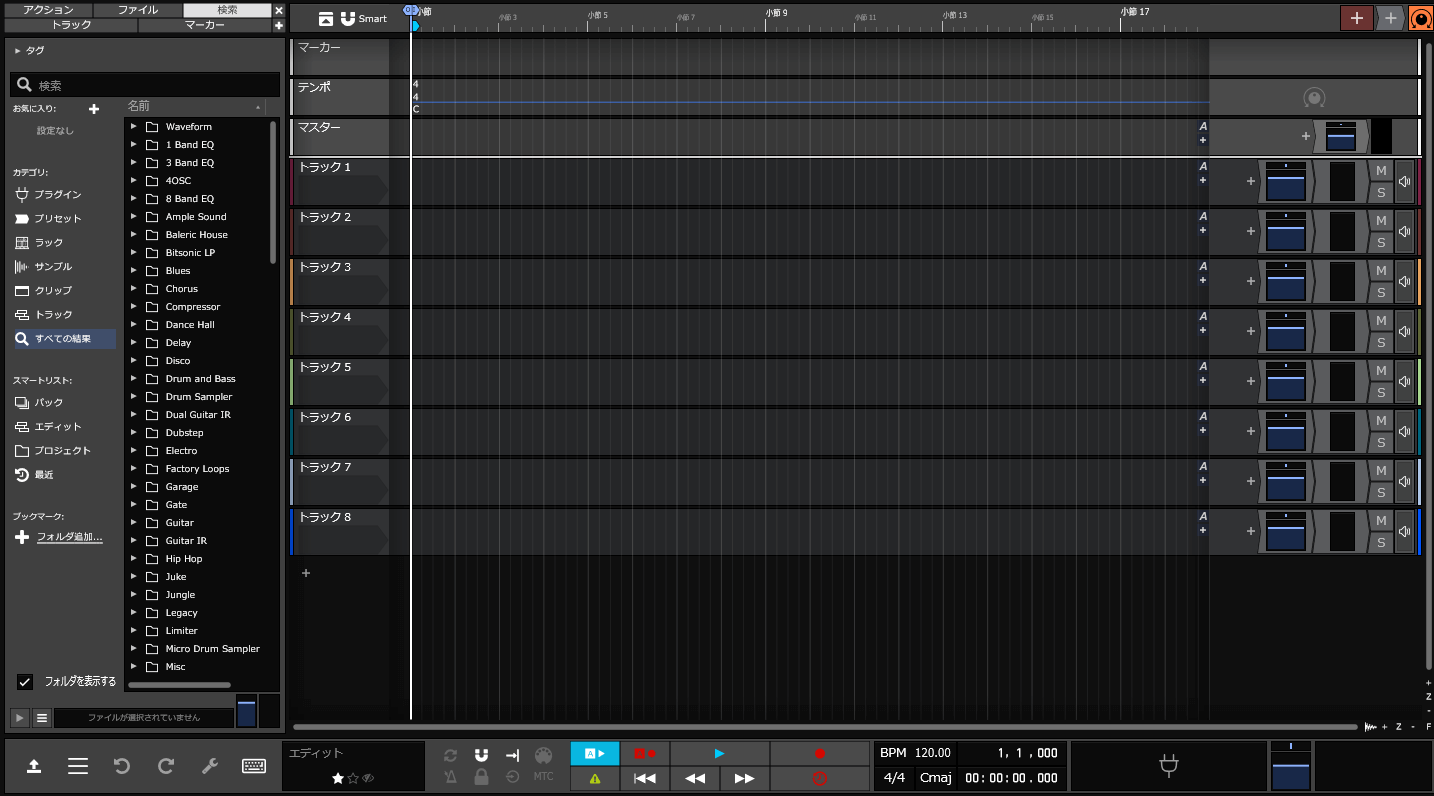Click the export upload icon
Screen dimensions: 1434x796
click(34, 766)
